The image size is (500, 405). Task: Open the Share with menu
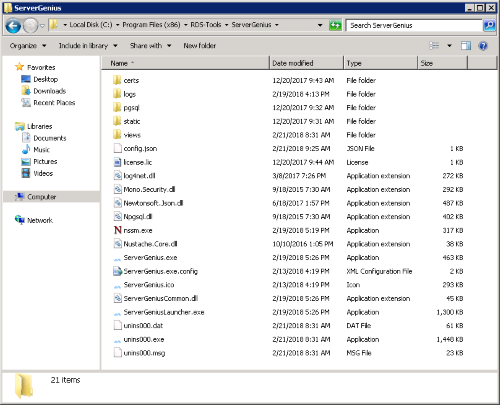(150, 46)
